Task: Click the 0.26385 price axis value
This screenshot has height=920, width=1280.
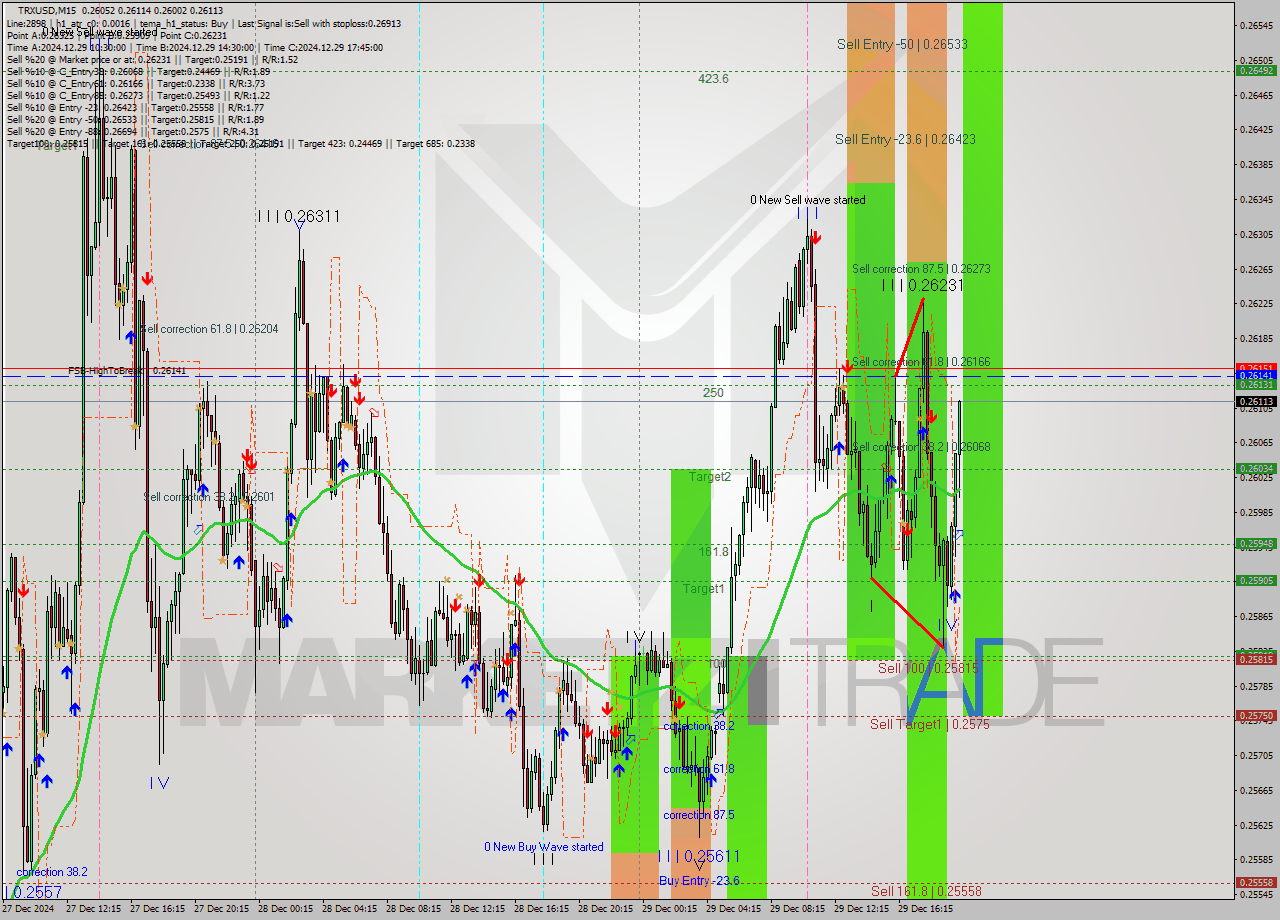Action: (x=1257, y=164)
